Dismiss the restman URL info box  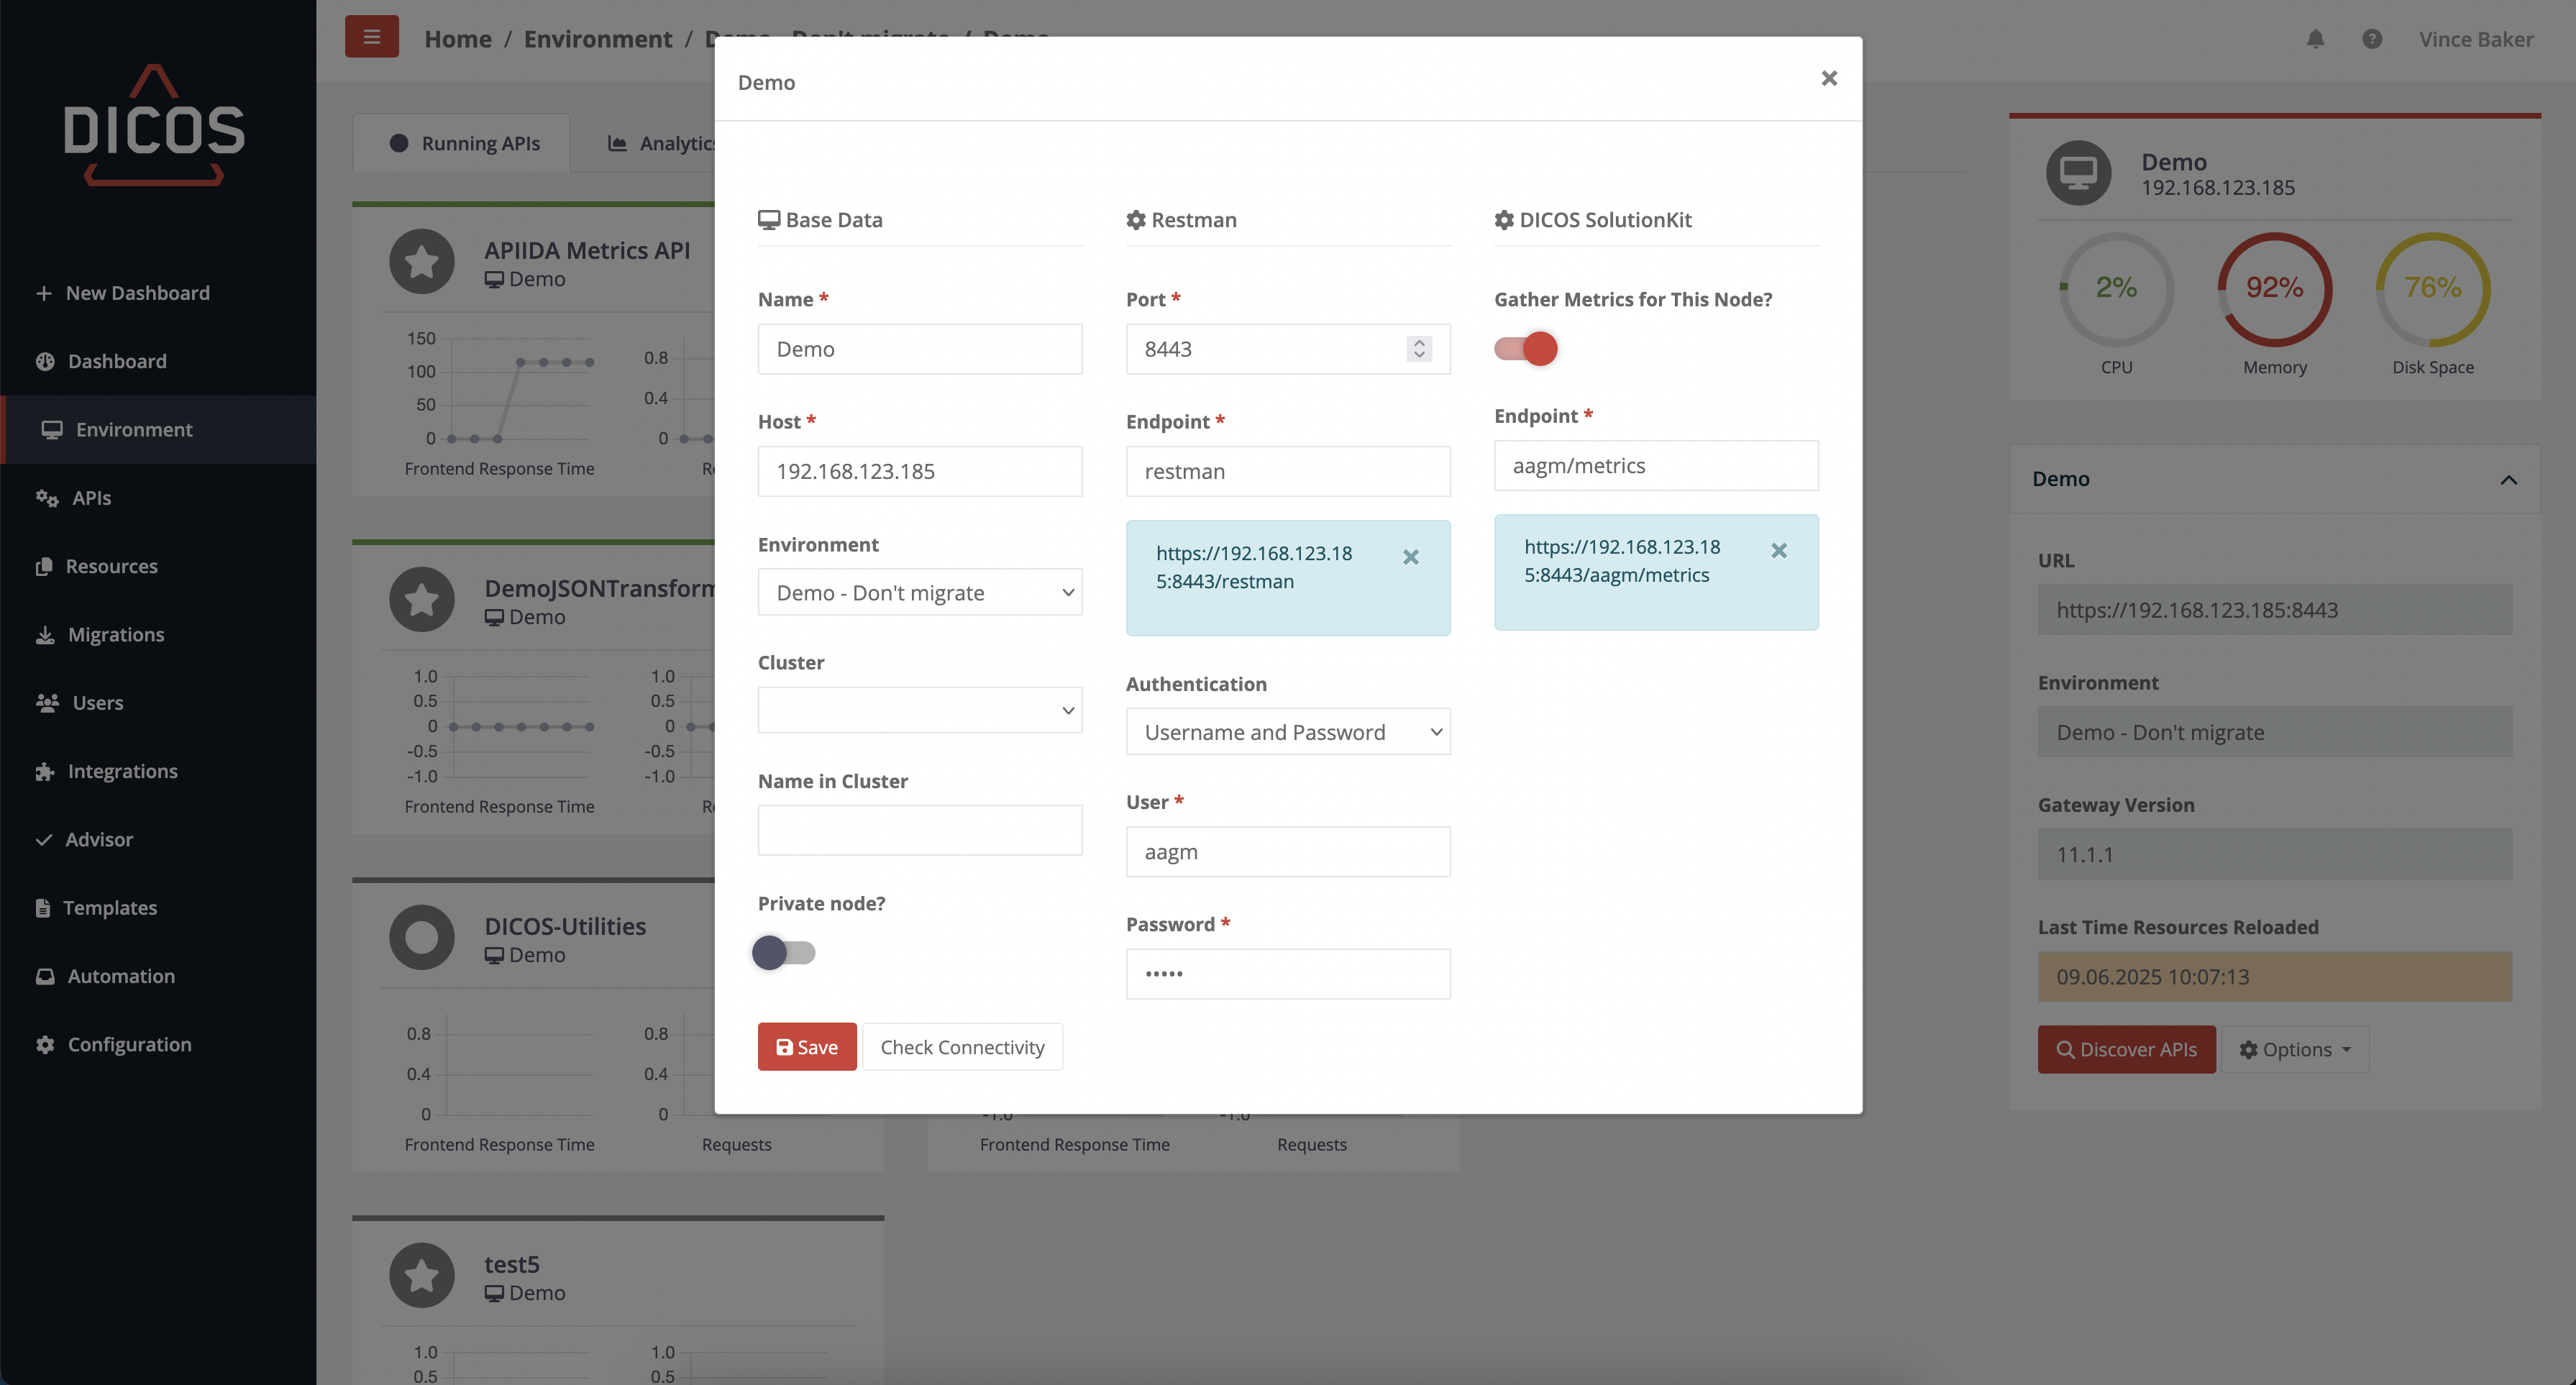pyautogui.click(x=1410, y=557)
